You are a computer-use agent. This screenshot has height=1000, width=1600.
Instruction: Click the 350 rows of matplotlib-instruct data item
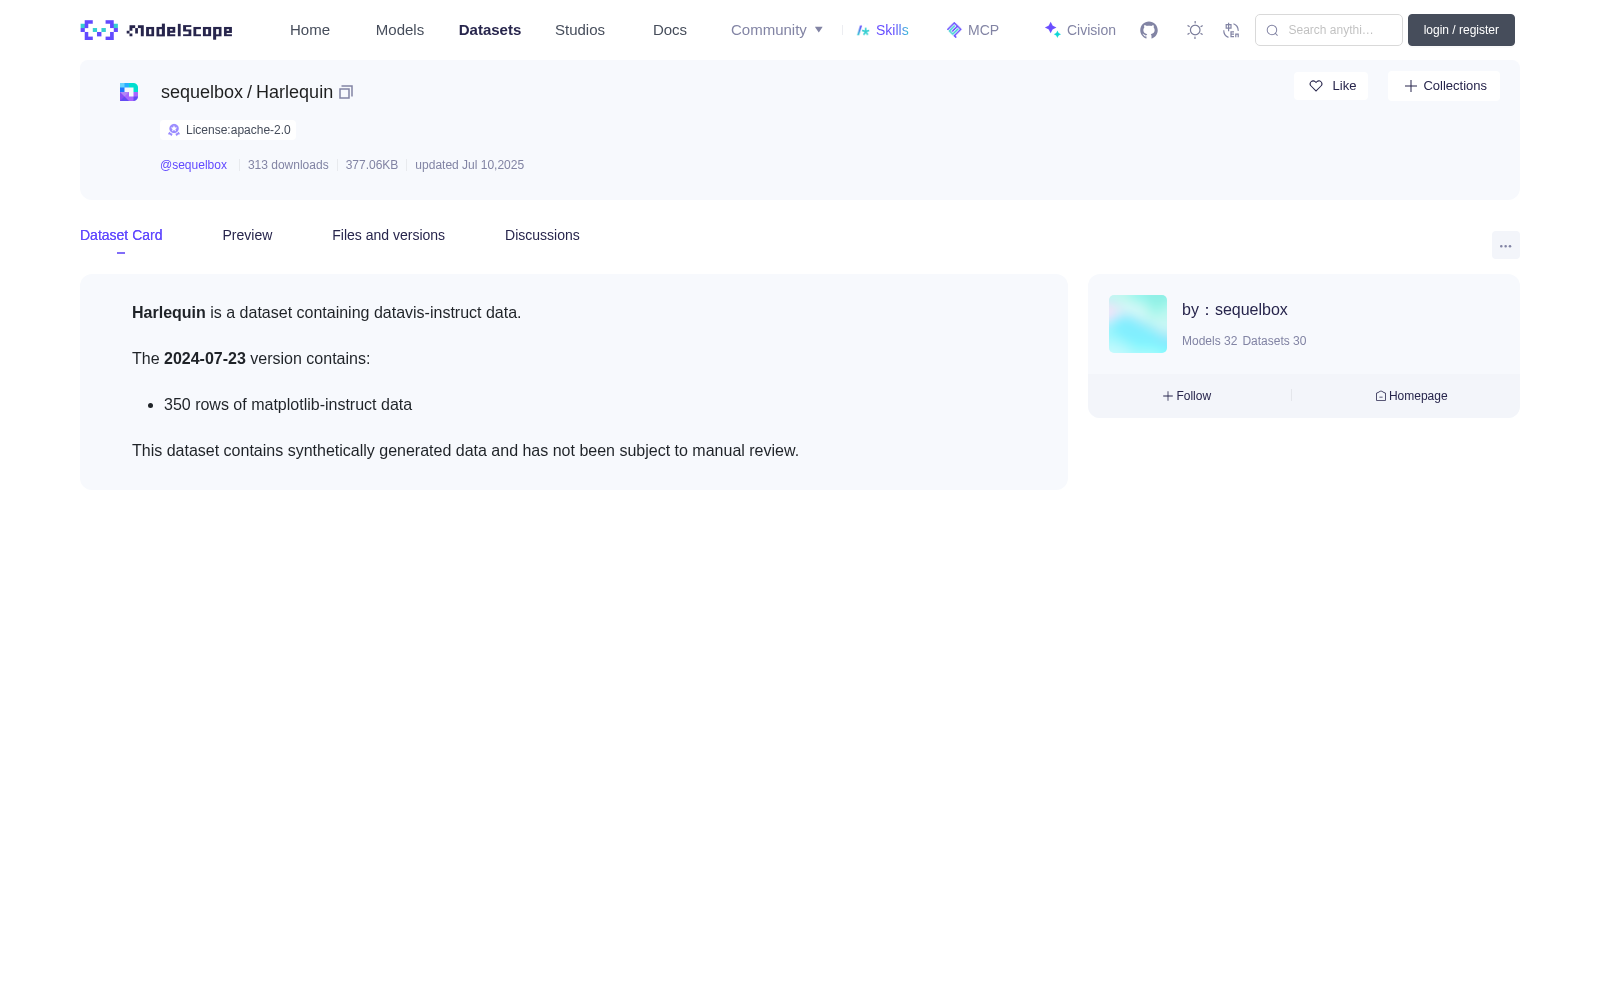click(288, 405)
